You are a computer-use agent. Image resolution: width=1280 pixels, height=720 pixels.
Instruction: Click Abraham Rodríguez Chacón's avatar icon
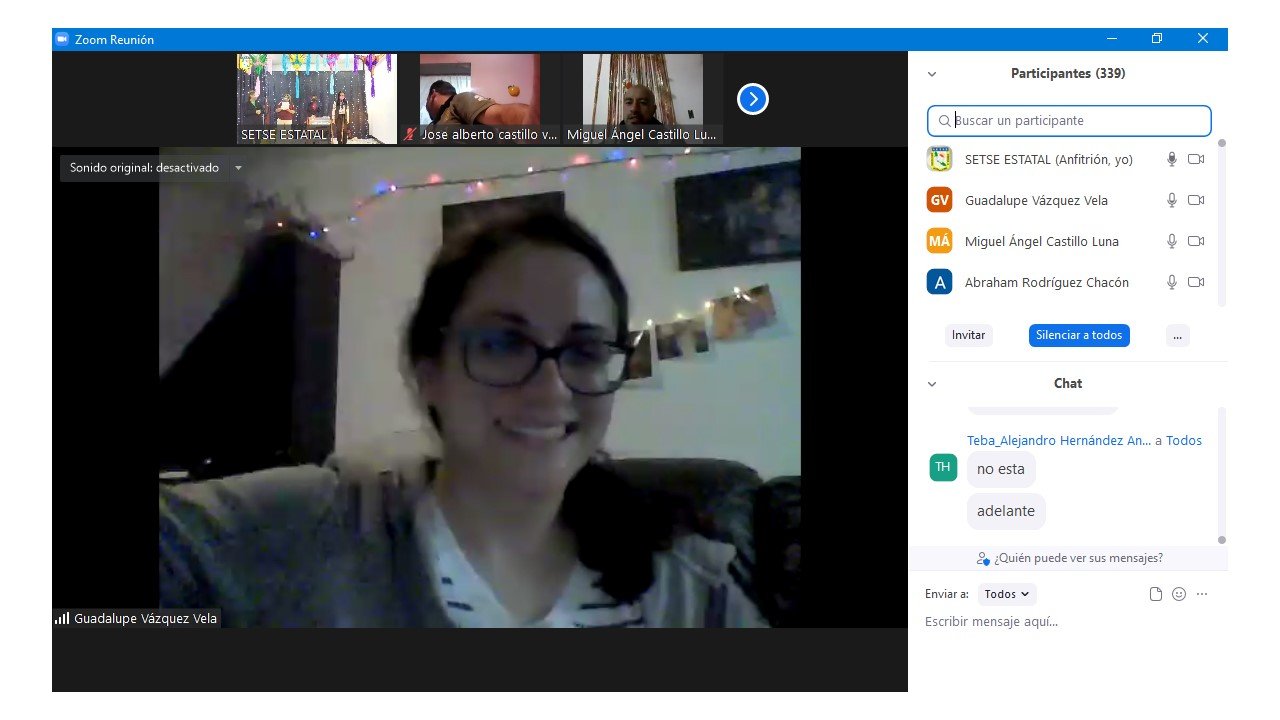tap(939, 282)
